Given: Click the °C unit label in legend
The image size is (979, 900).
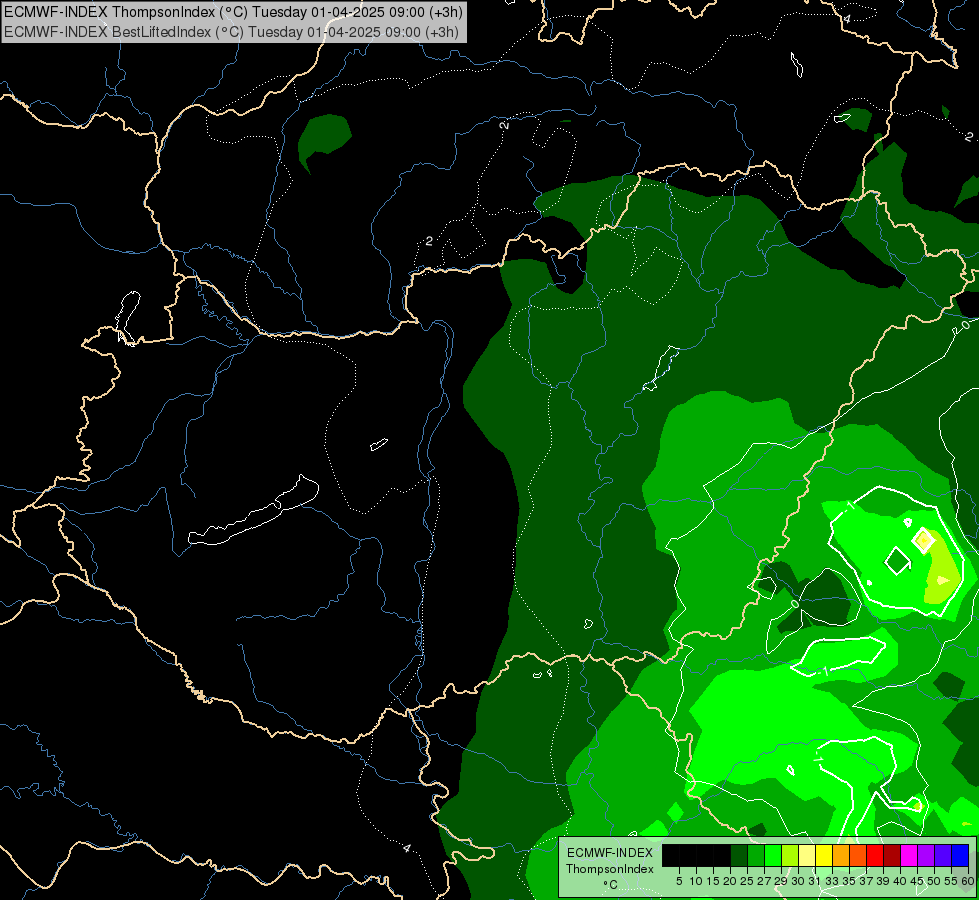Looking at the screenshot, I should (610, 884).
